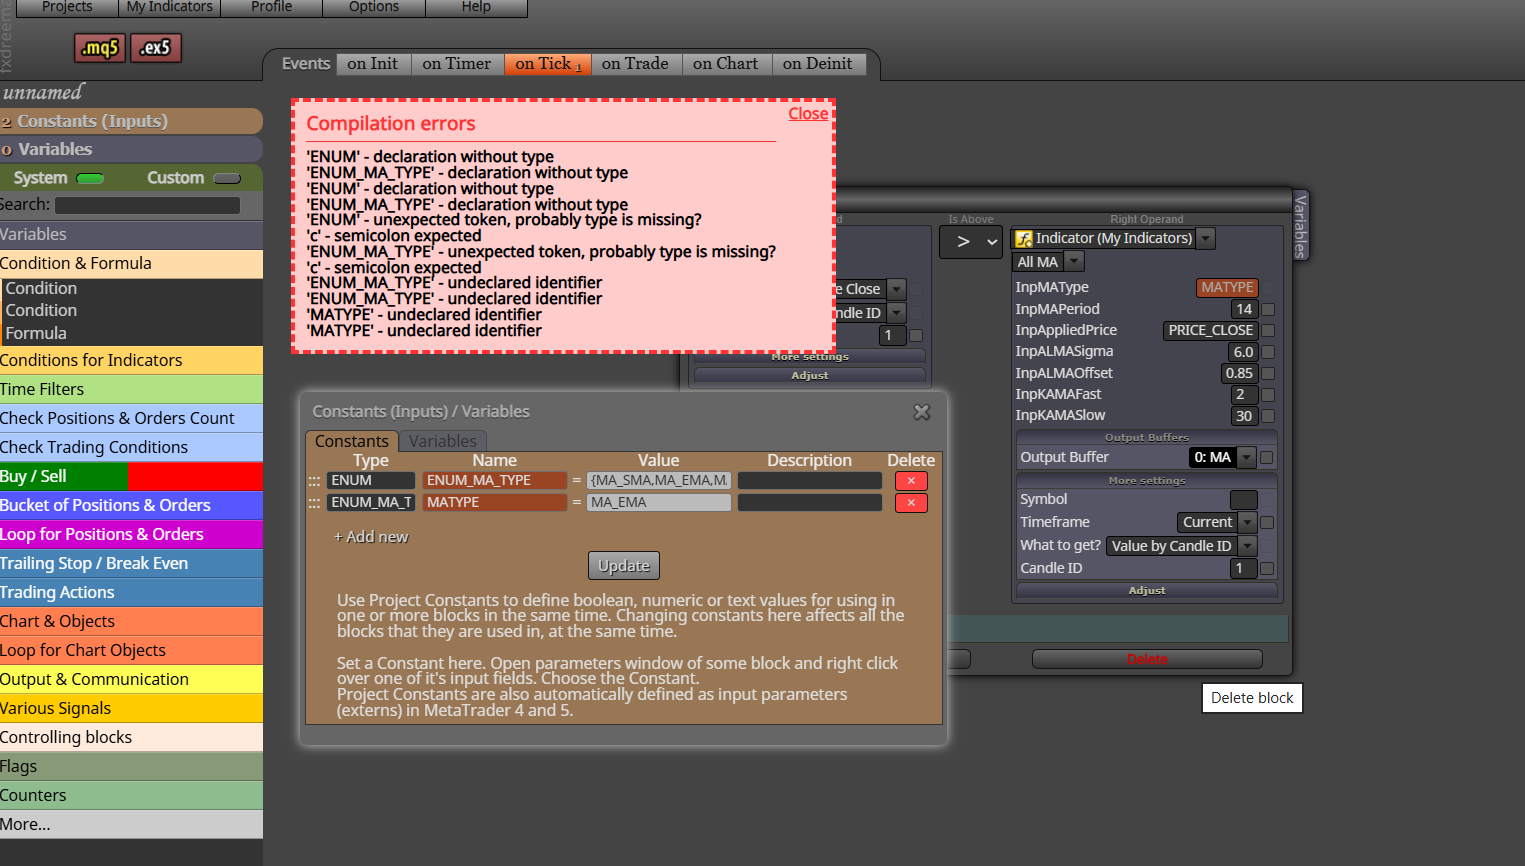This screenshot has width=1525, height=866.
Task: Select the Time Filters category
Action: [131, 390]
